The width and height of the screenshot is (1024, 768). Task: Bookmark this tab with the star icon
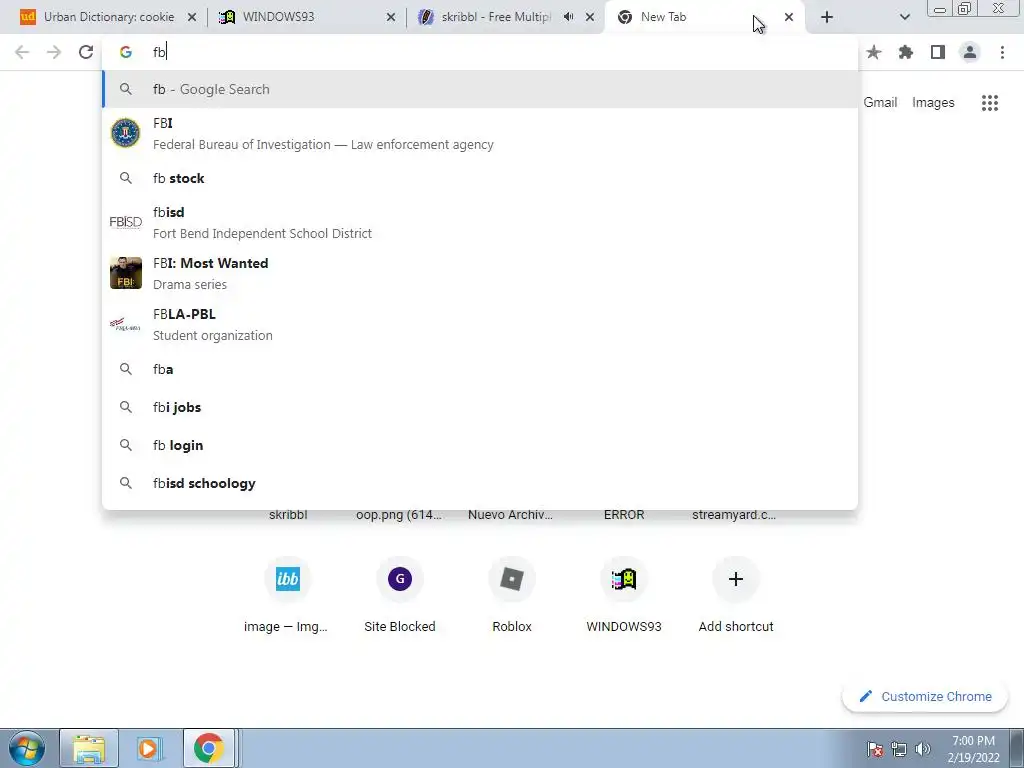click(x=873, y=52)
